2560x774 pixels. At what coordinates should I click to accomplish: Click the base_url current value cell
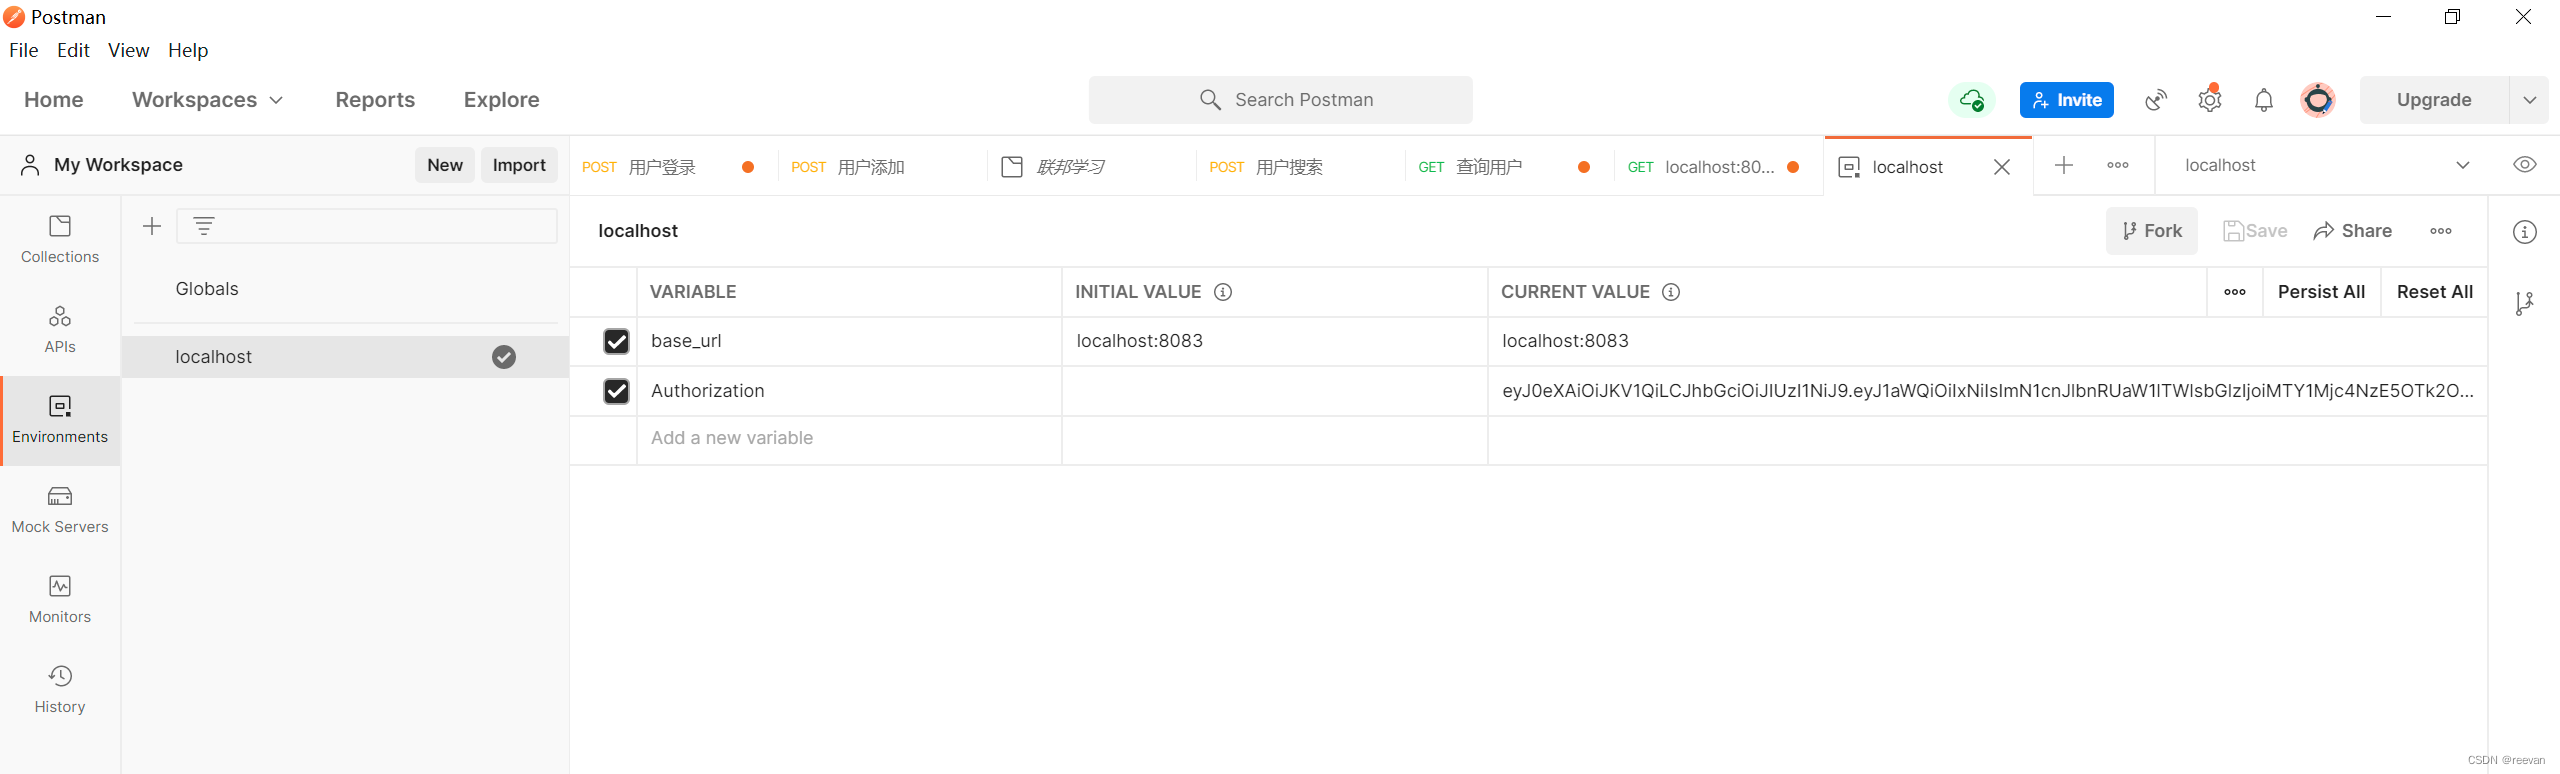click(1987, 341)
